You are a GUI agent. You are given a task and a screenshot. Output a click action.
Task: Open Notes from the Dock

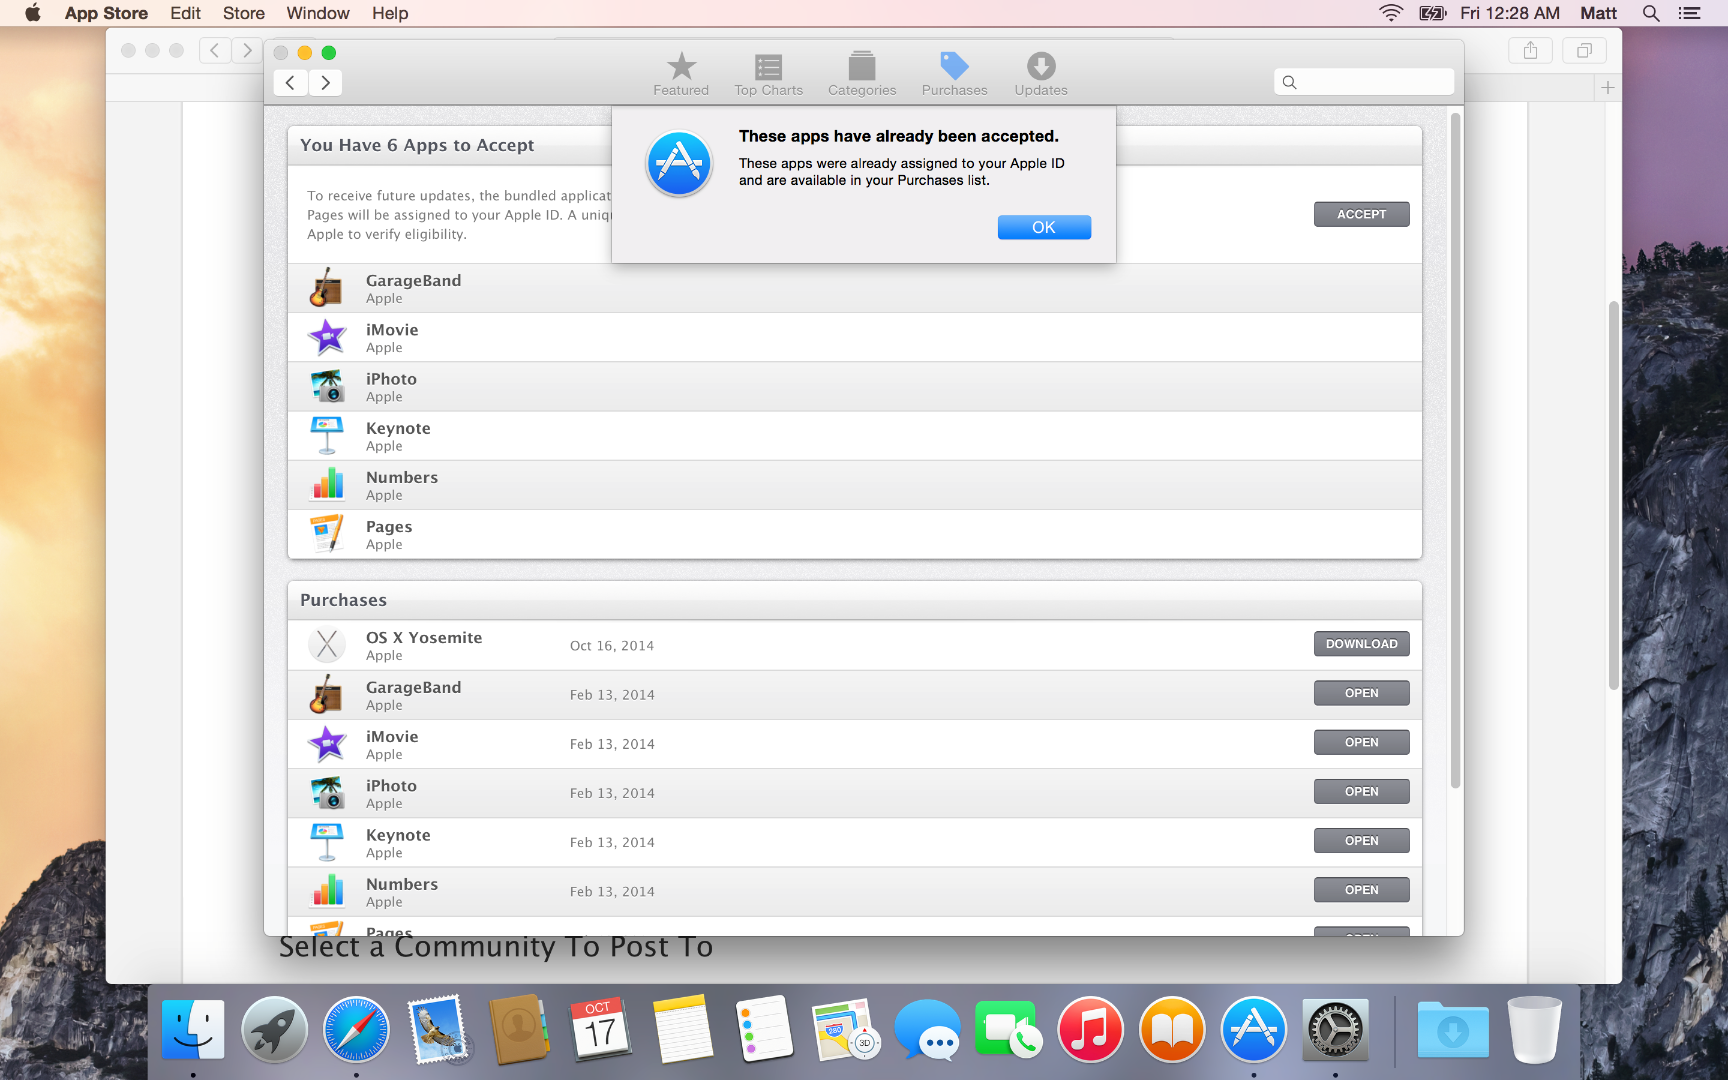tap(682, 1029)
